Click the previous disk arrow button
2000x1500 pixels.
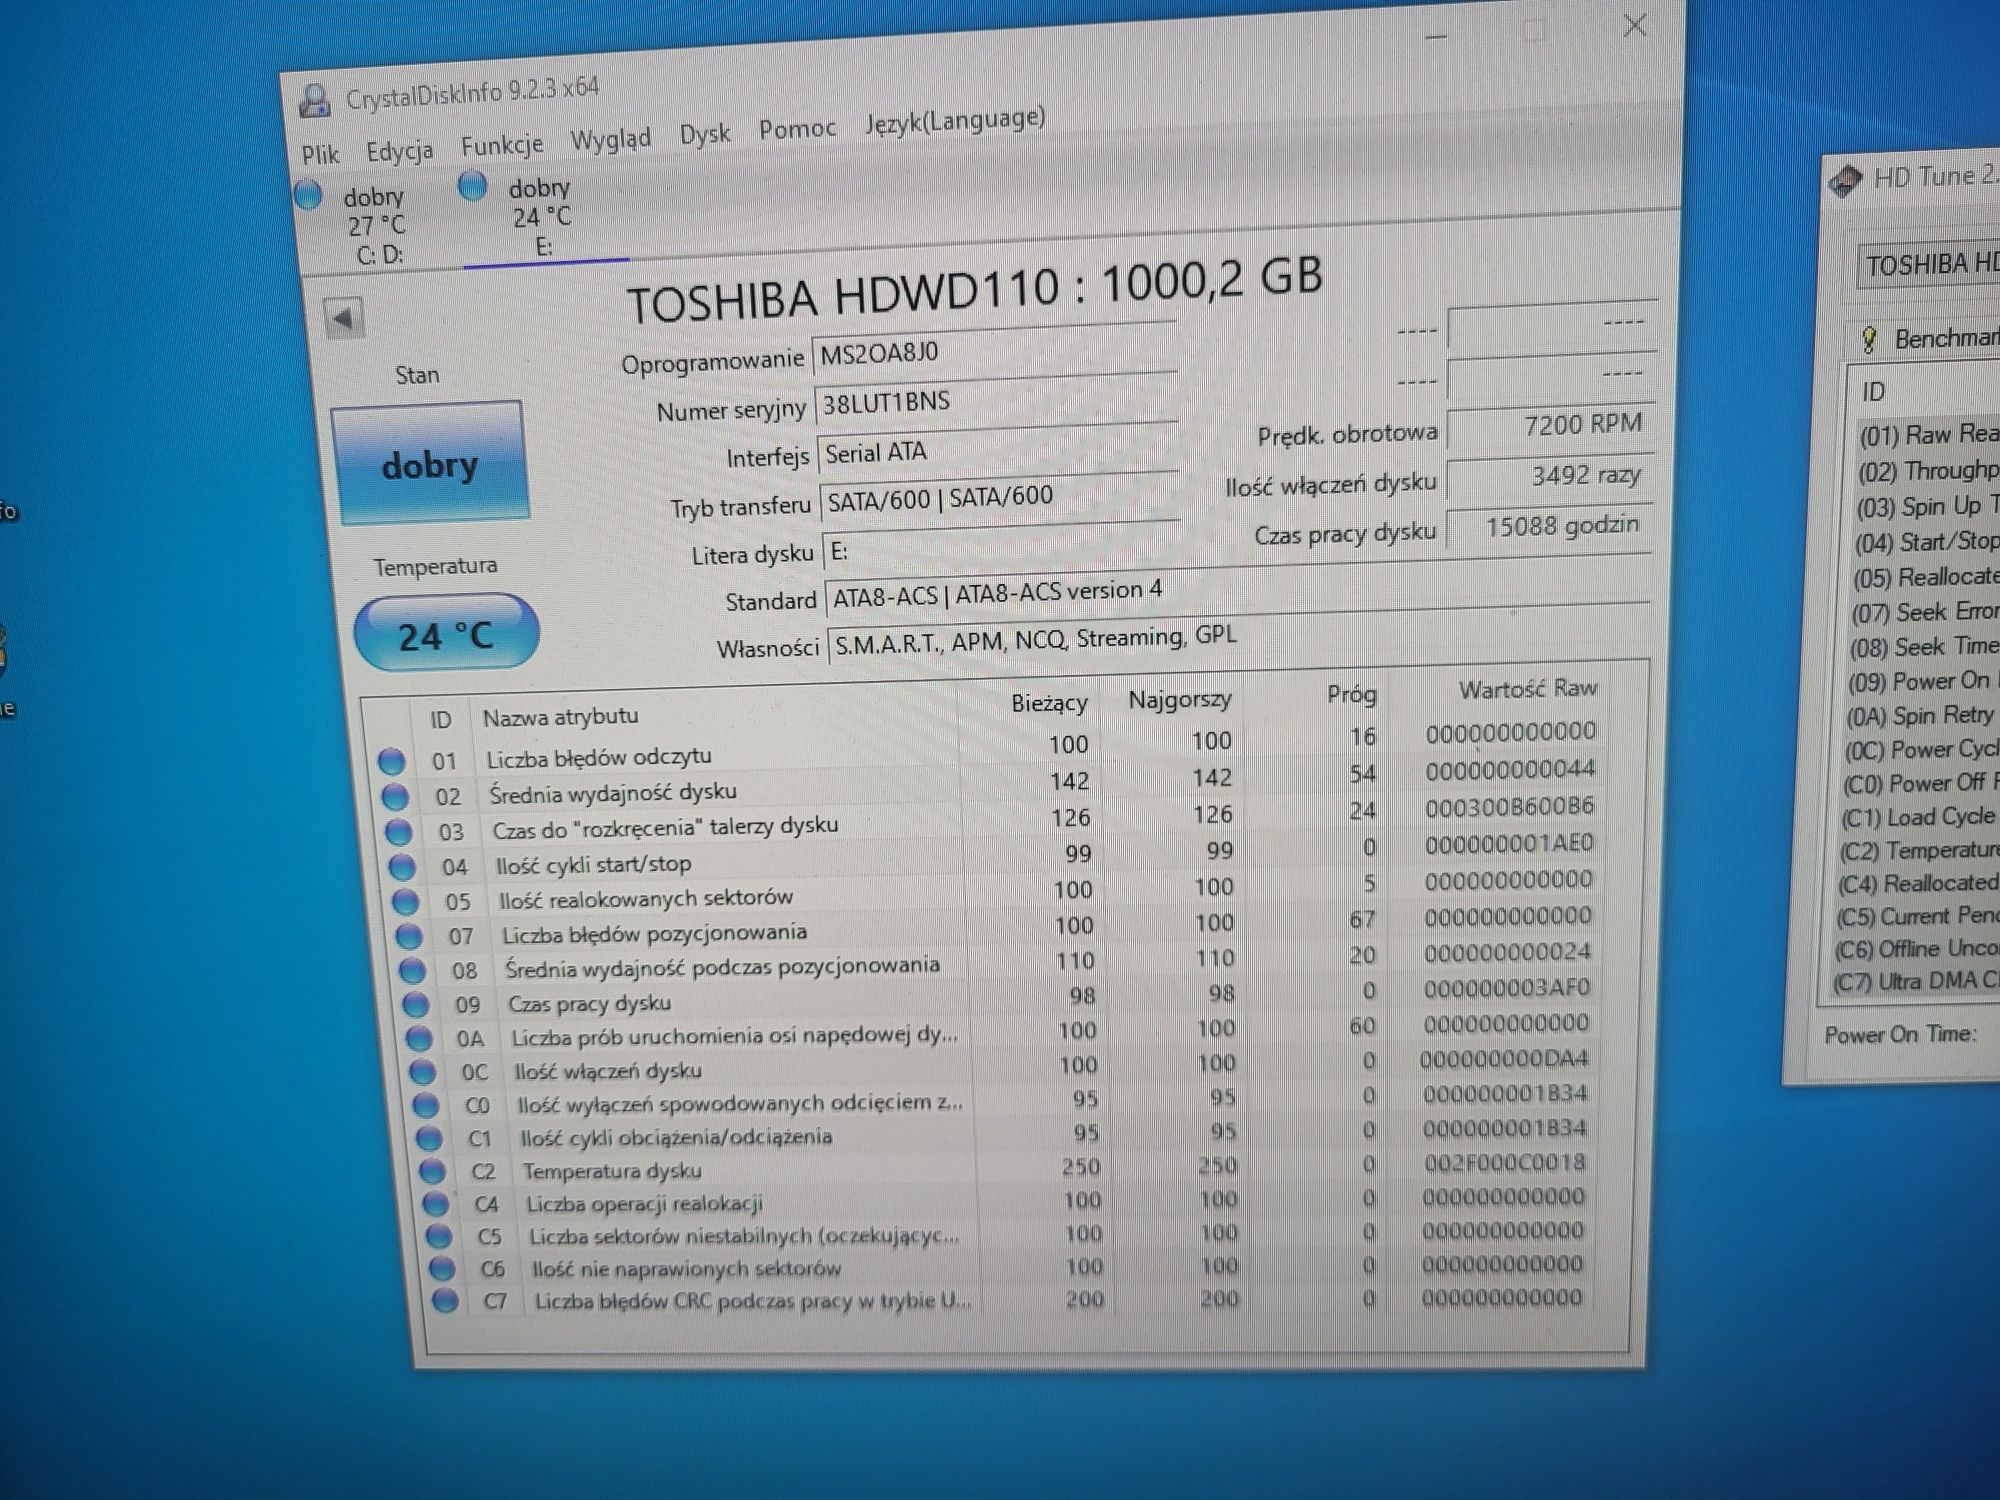[343, 319]
